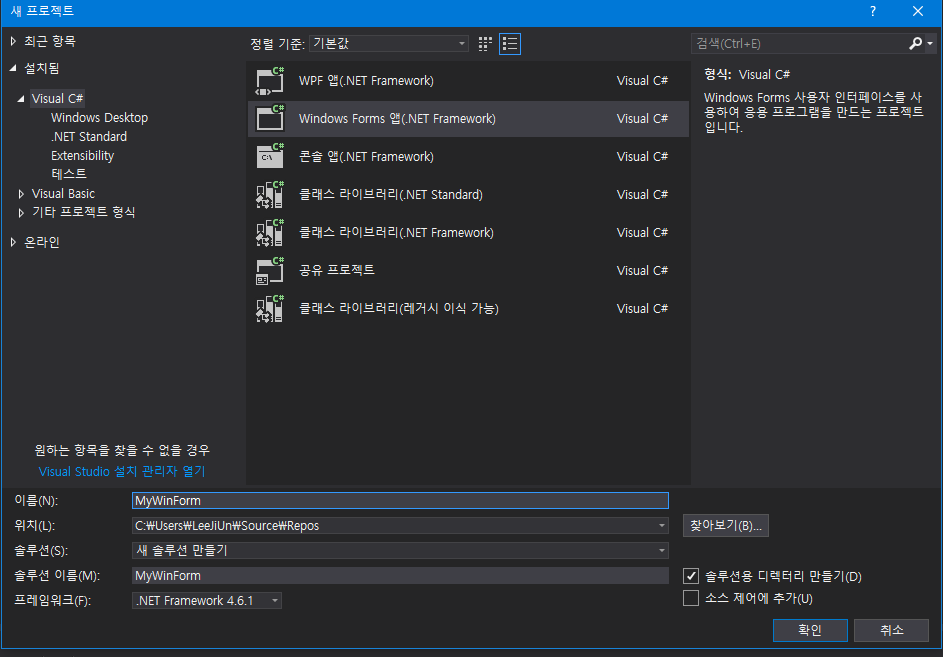This screenshot has width=943, height=657.
Task: Select .NET Standard category
Action: (89, 137)
